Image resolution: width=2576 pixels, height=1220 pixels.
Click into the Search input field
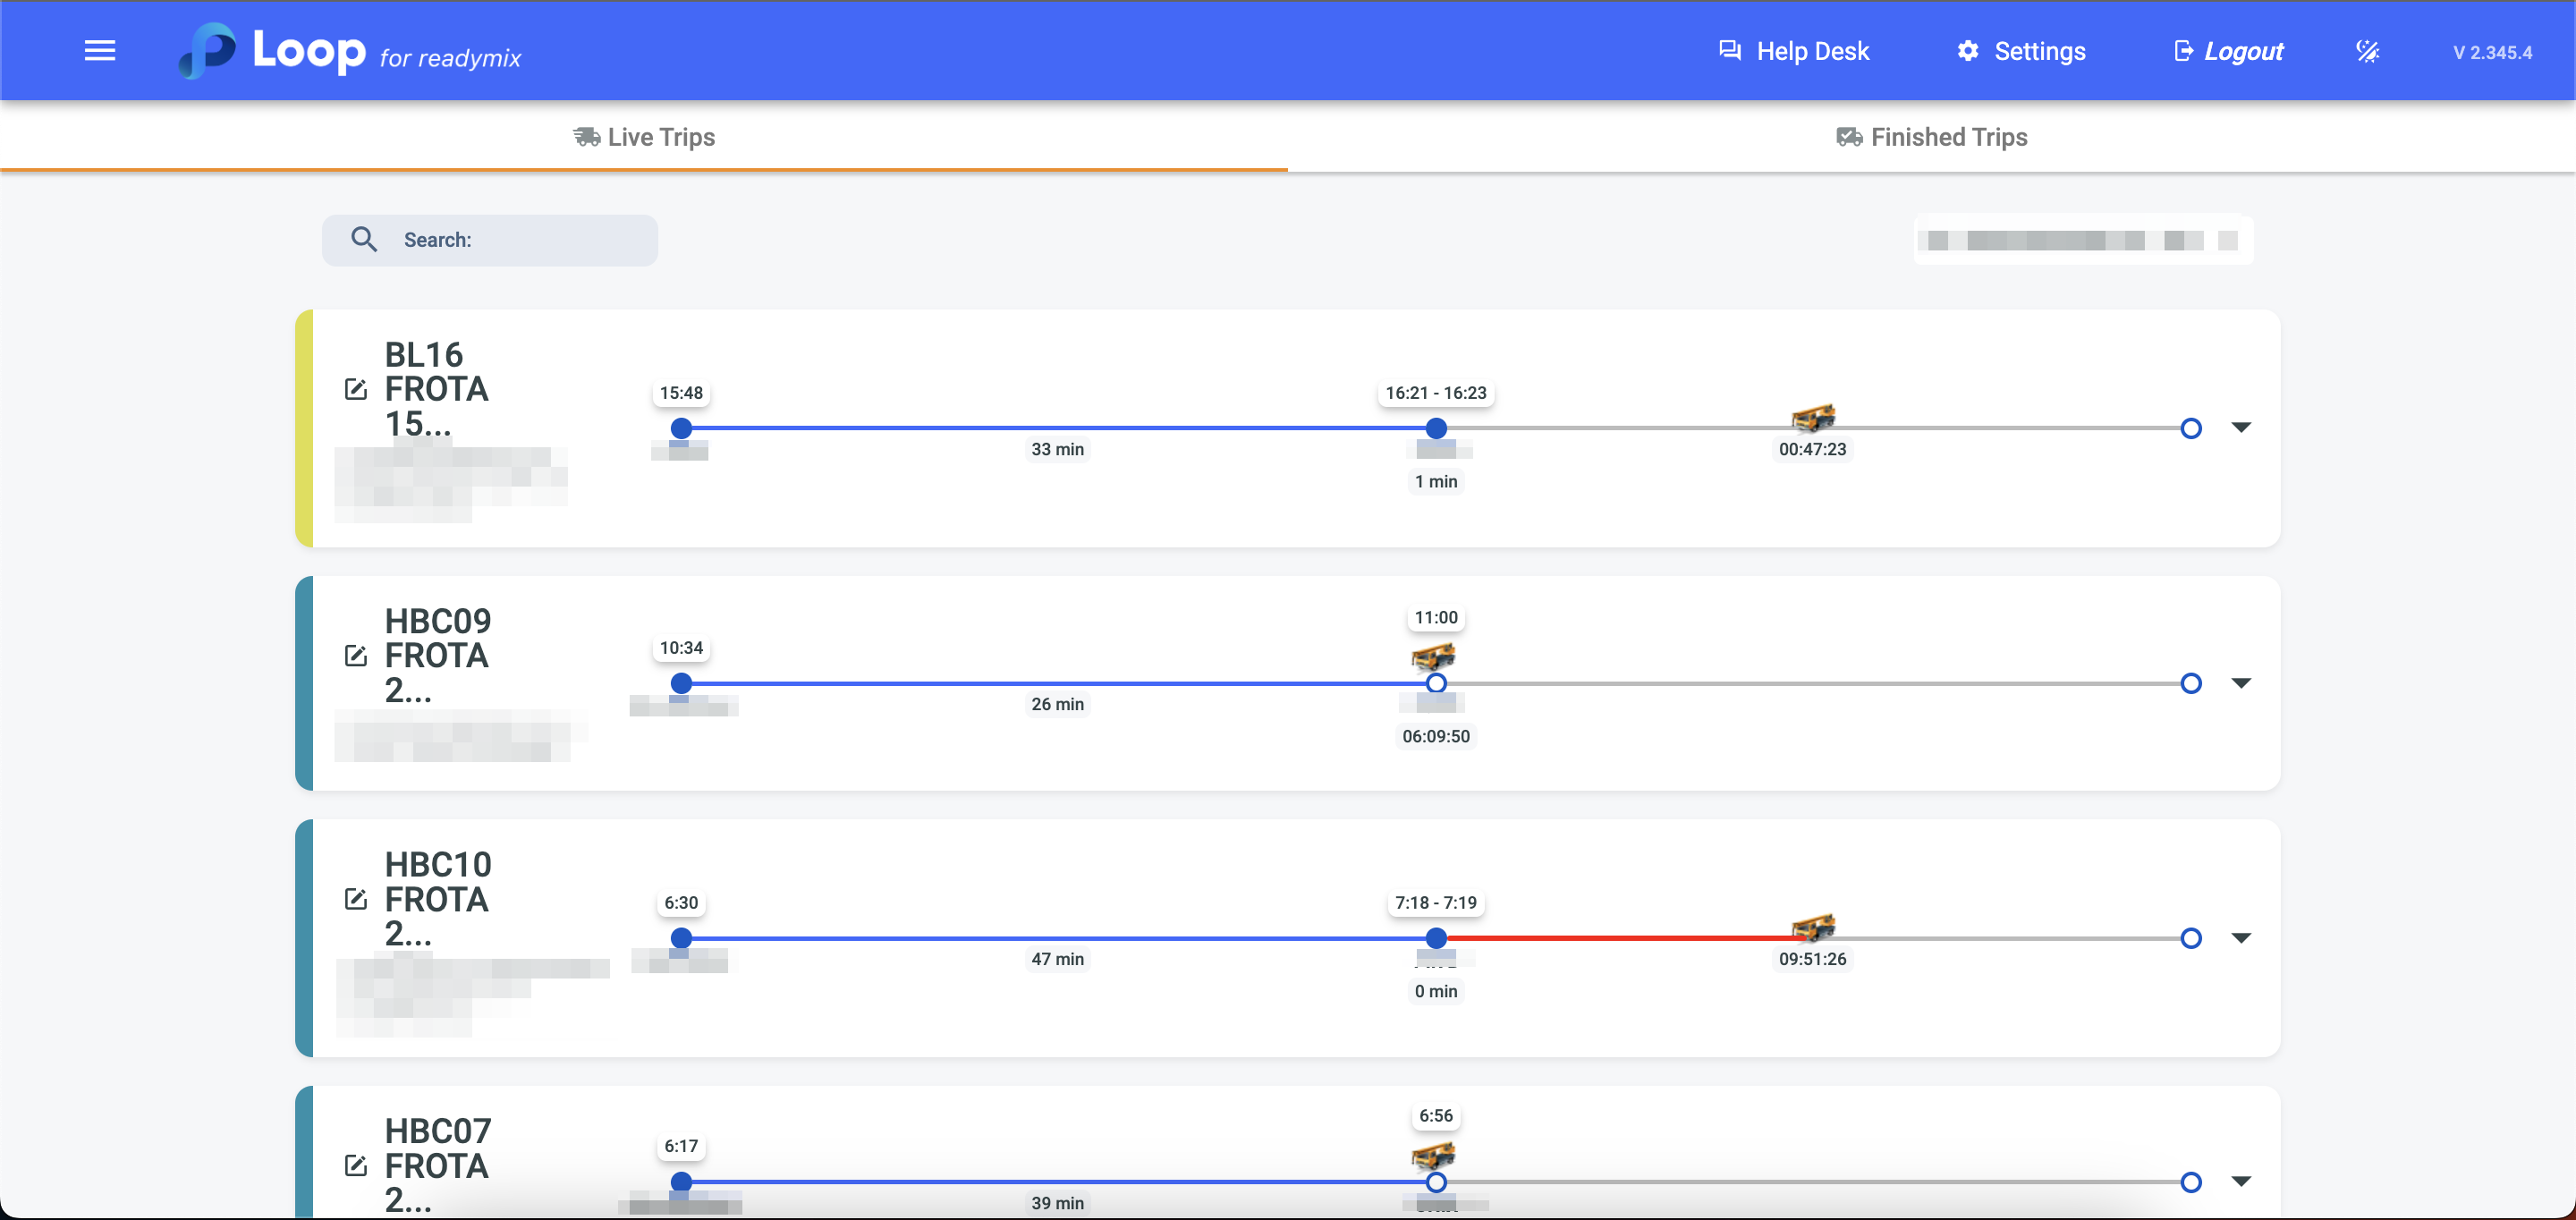pyautogui.click(x=520, y=240)
